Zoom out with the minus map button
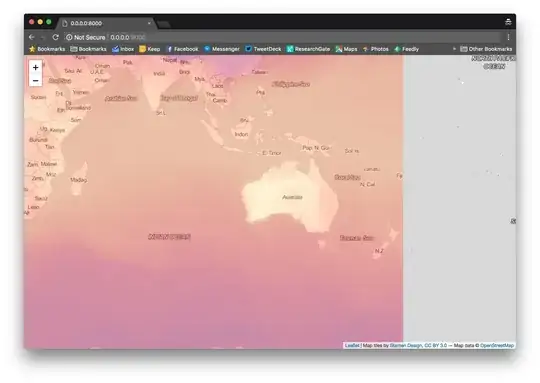540x383 pixels. [x=35, y=80]
